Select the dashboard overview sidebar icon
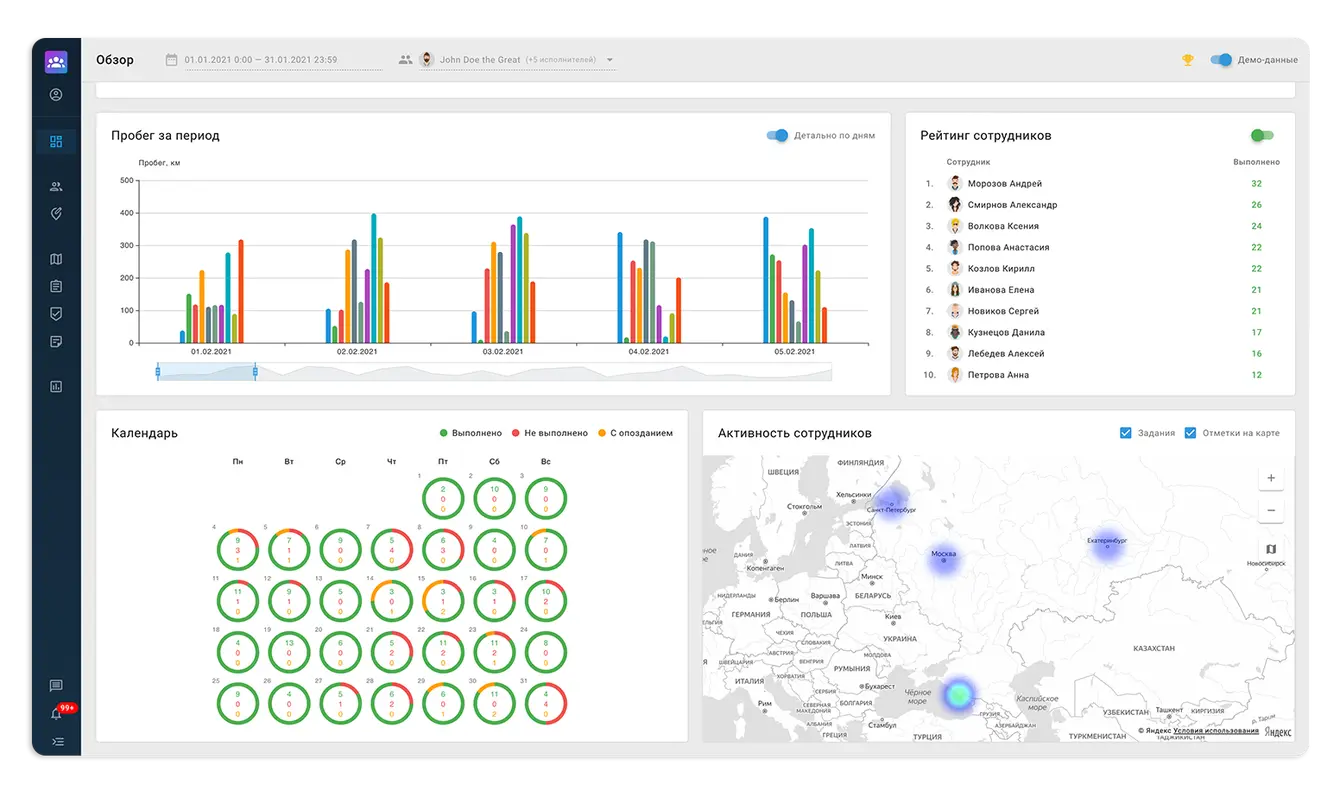This screenshot has width=1340, height=790. pyautogui.click(x=56, y=141)
